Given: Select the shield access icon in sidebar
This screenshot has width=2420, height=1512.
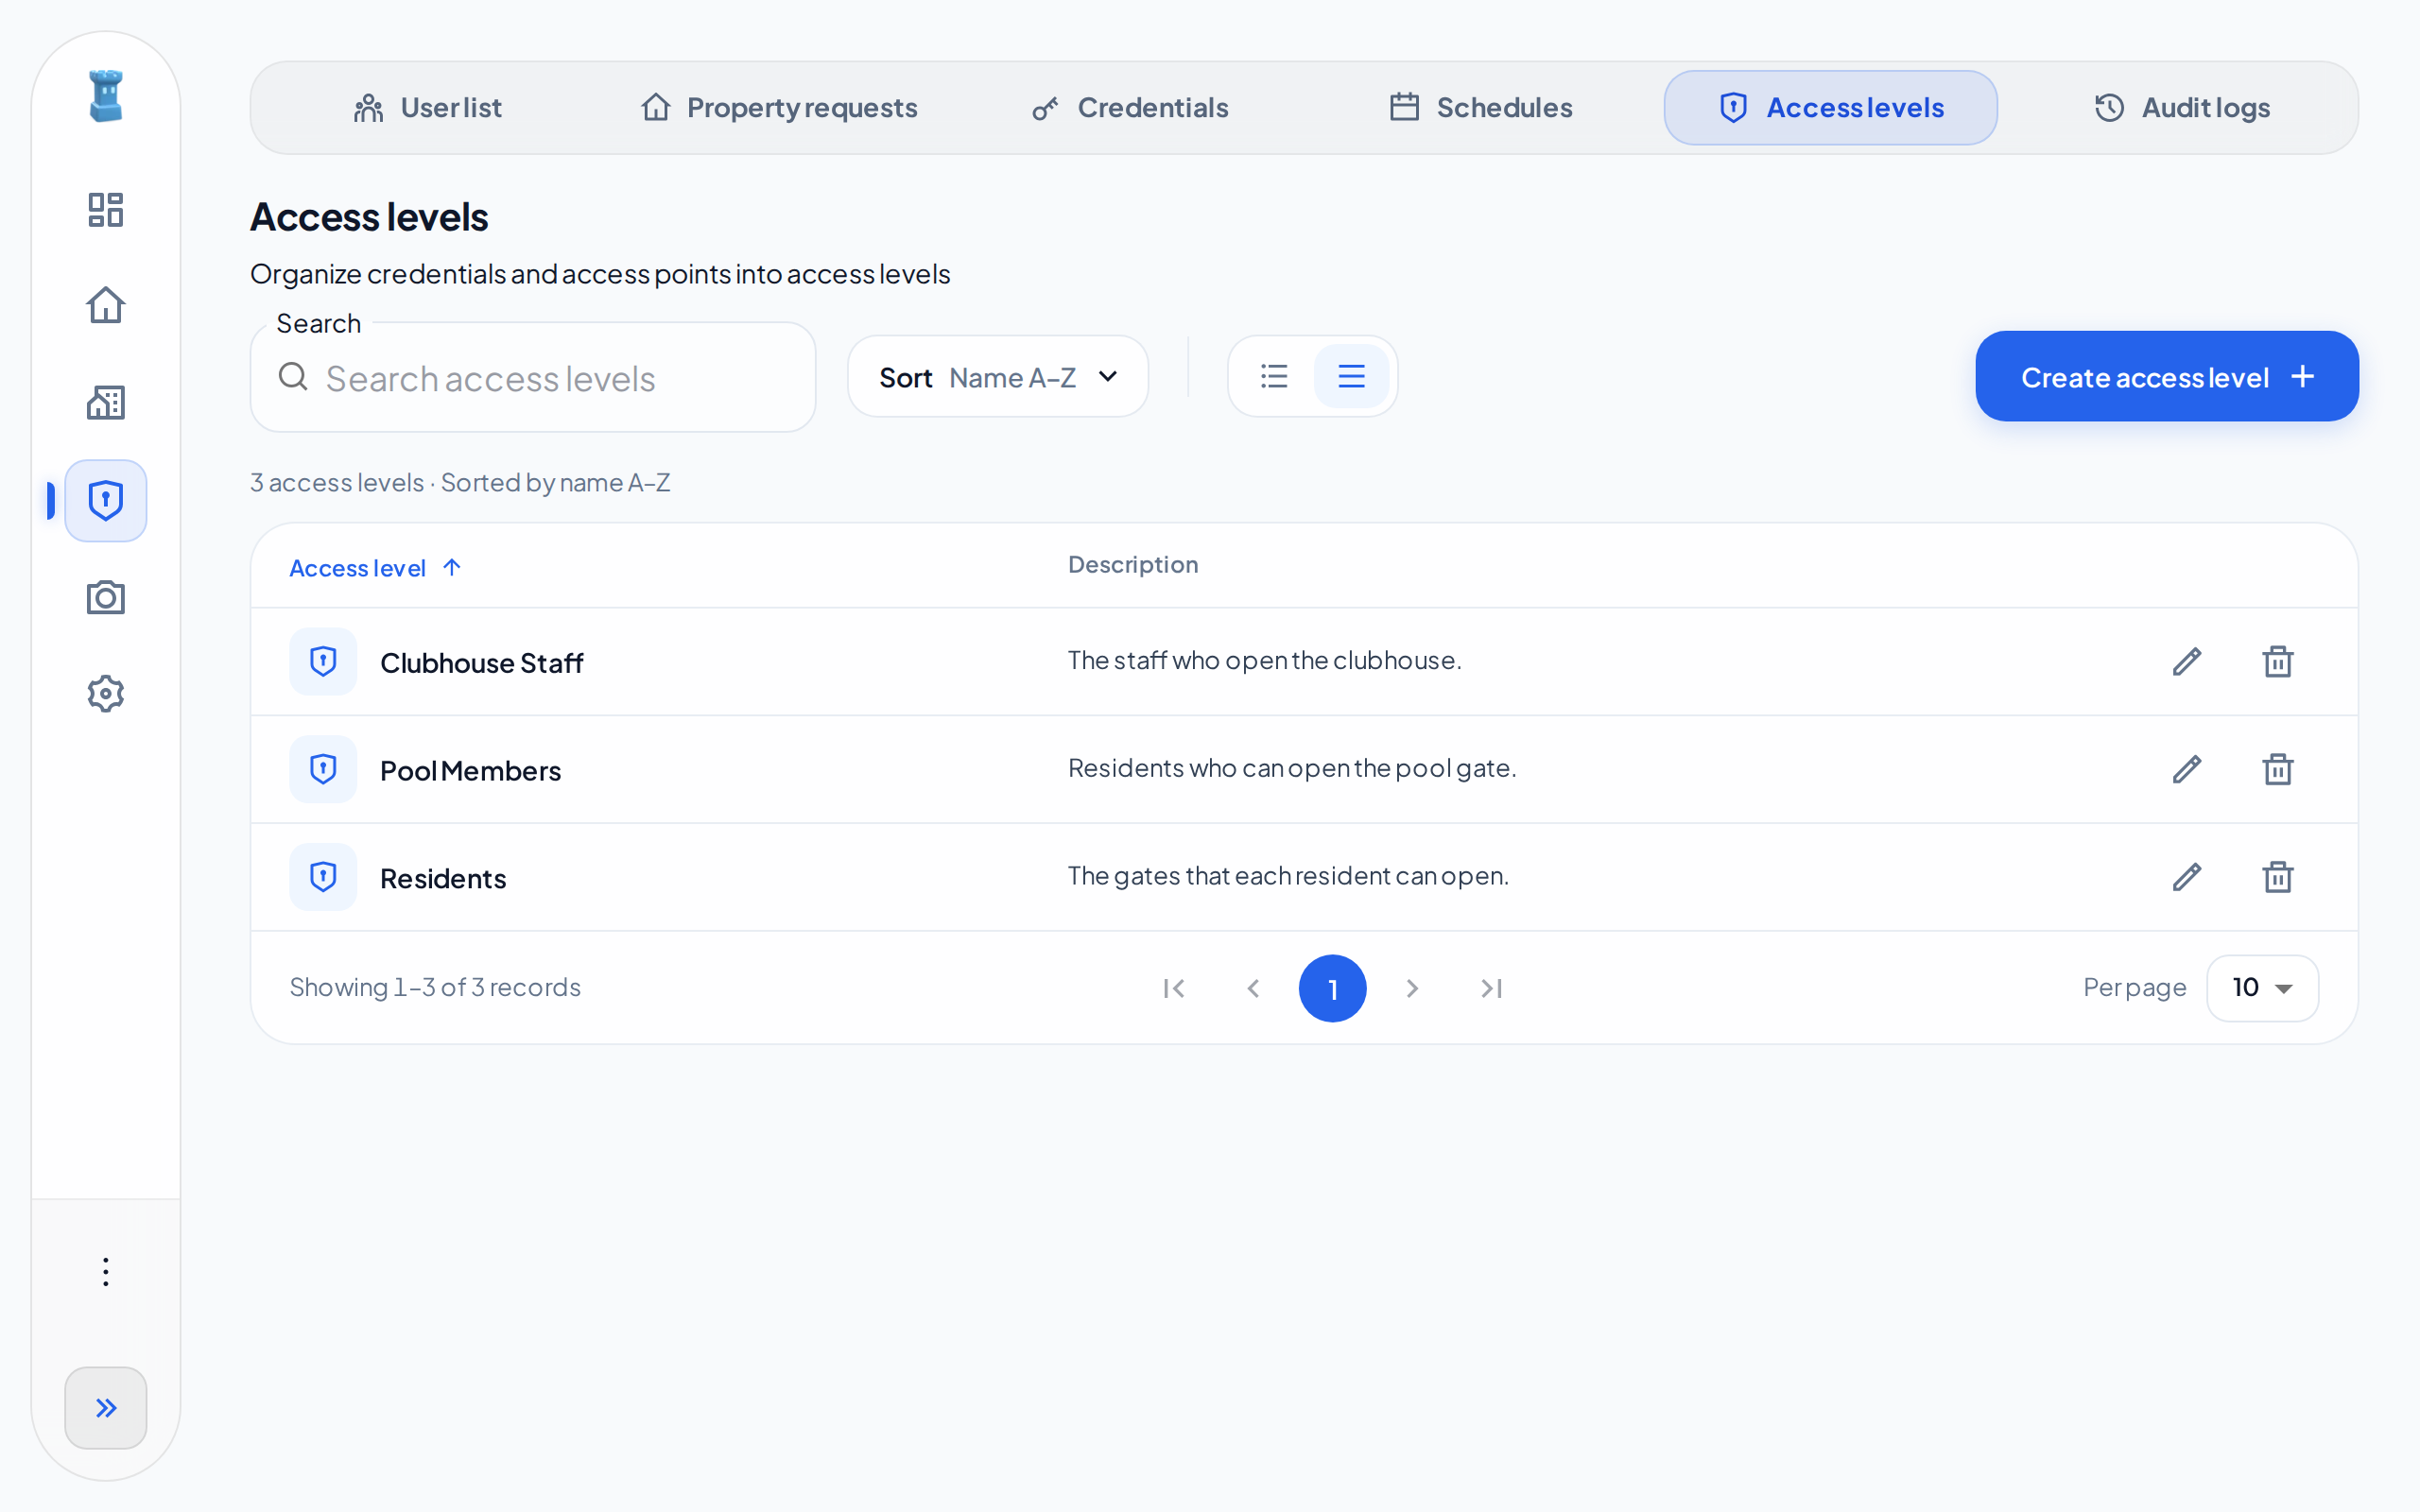Looking at the screenshot, I should point(106,500).
